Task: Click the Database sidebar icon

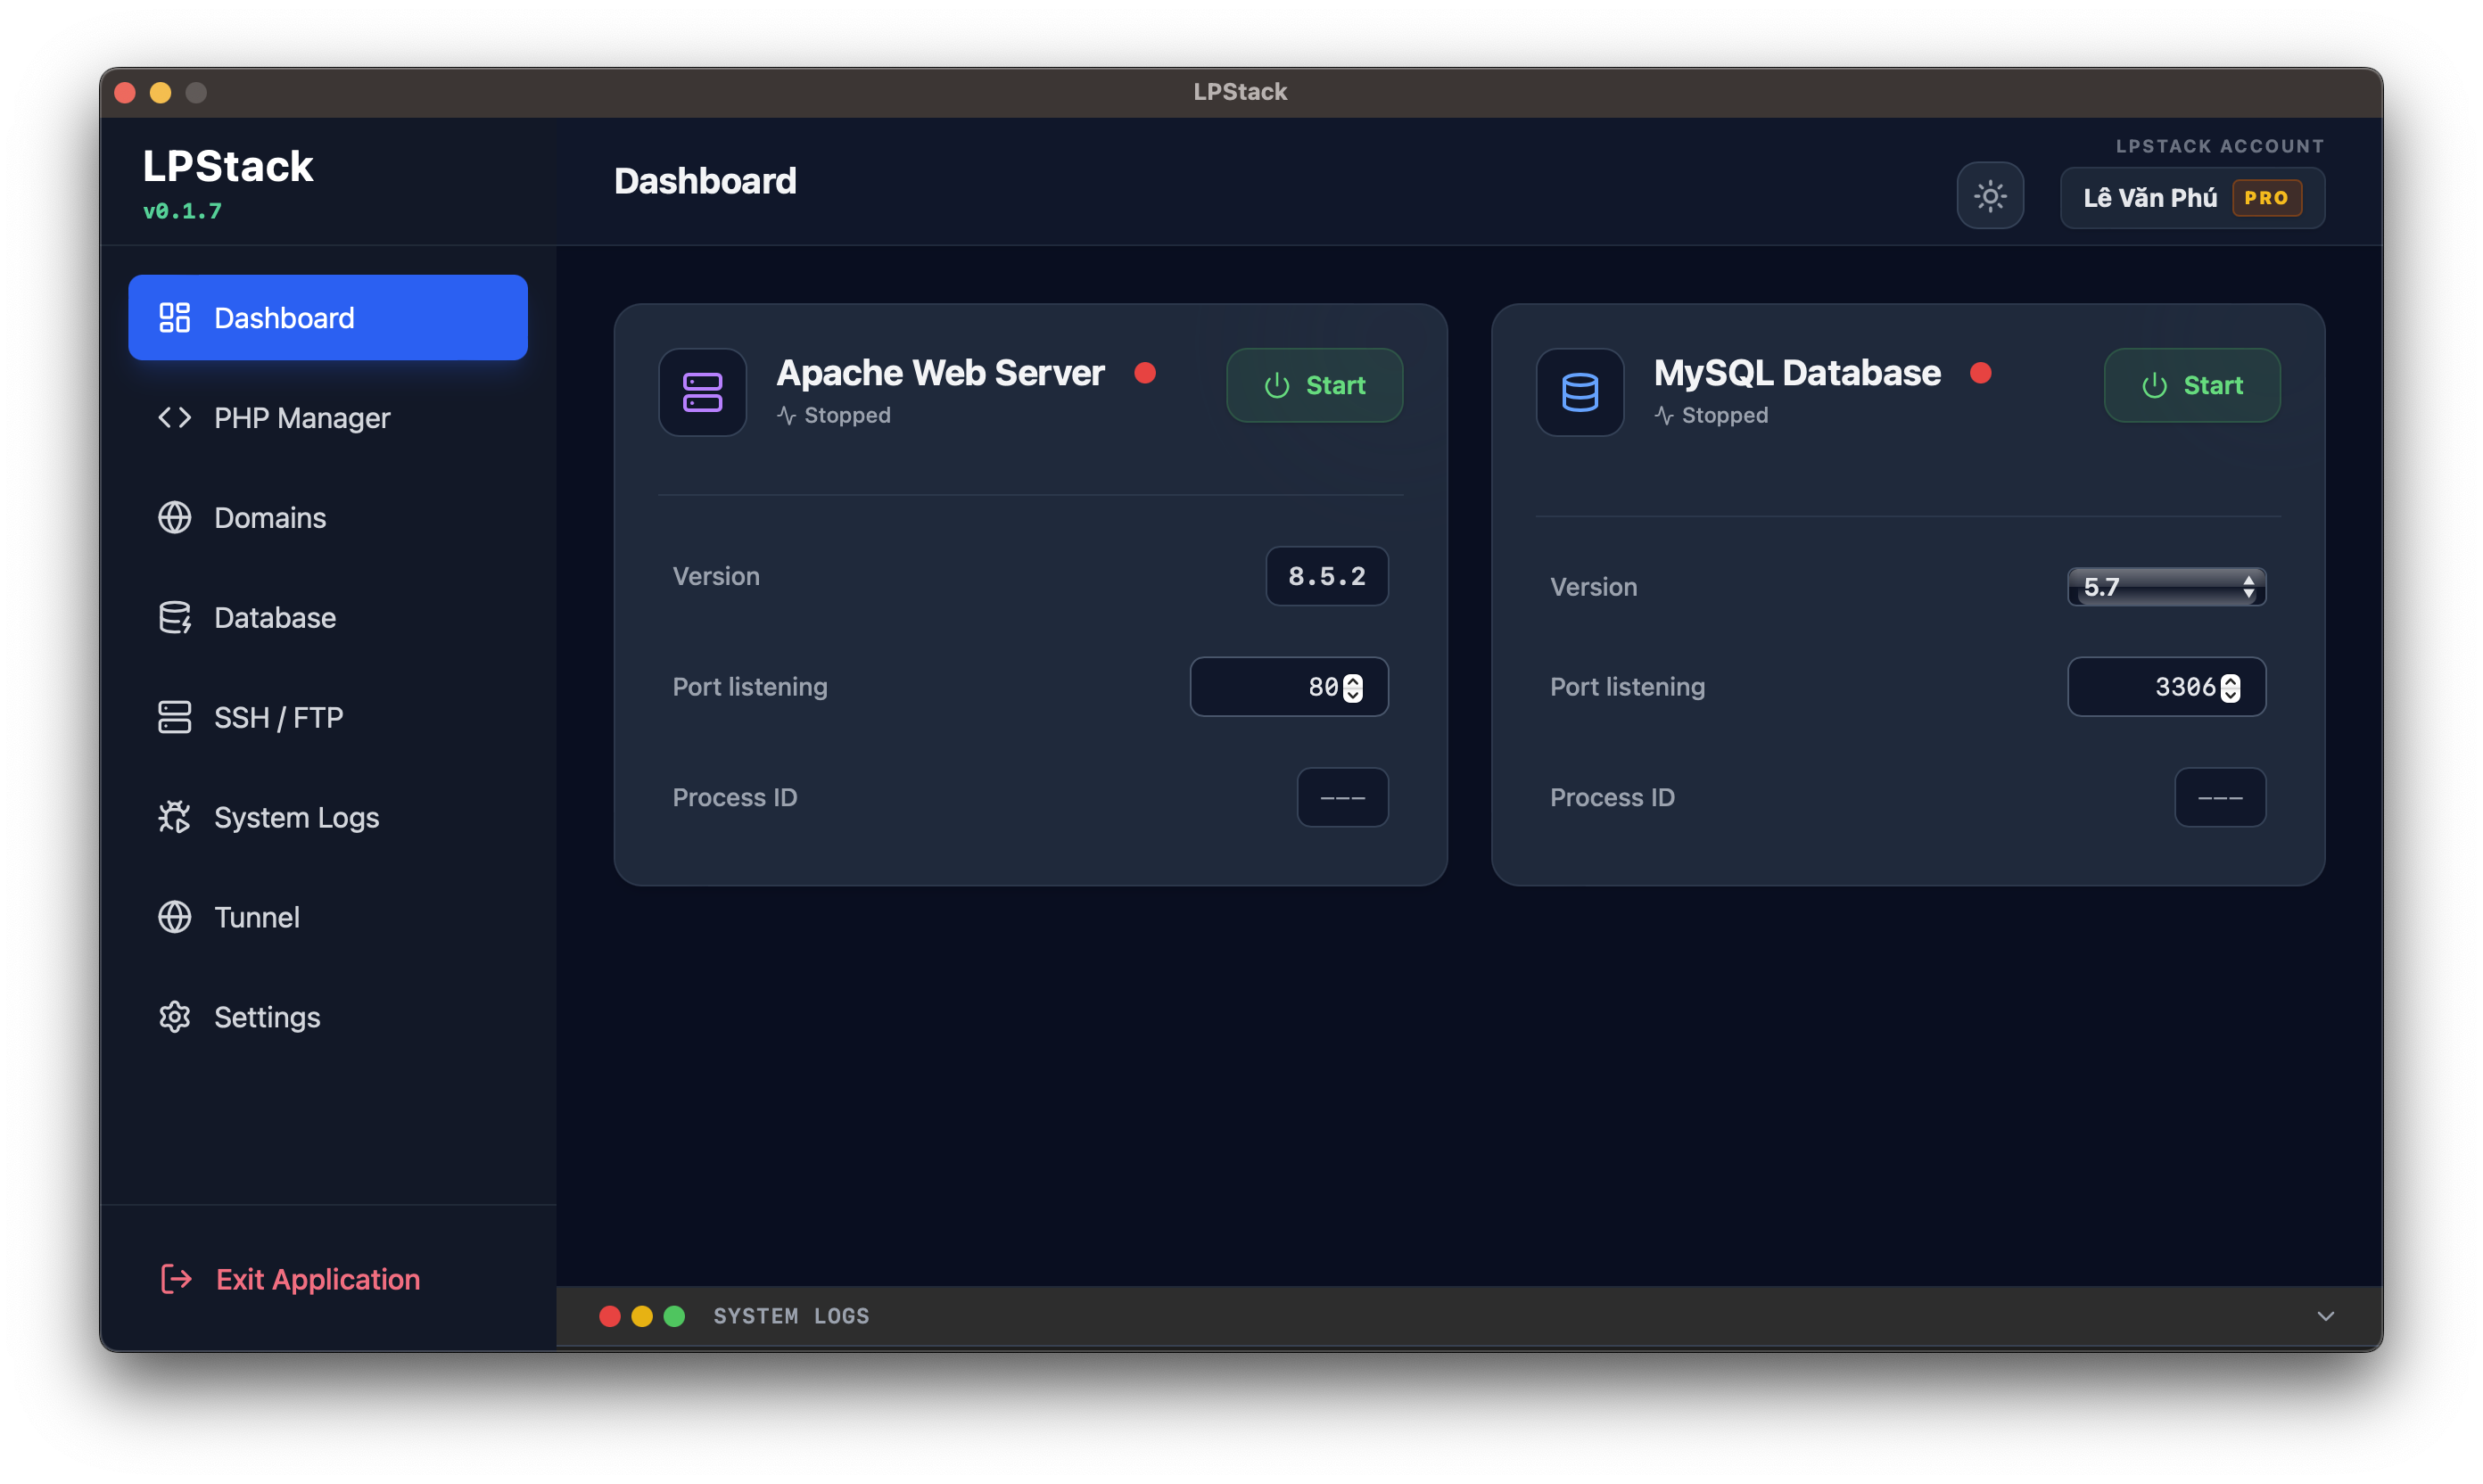Action: click(174, 617)
